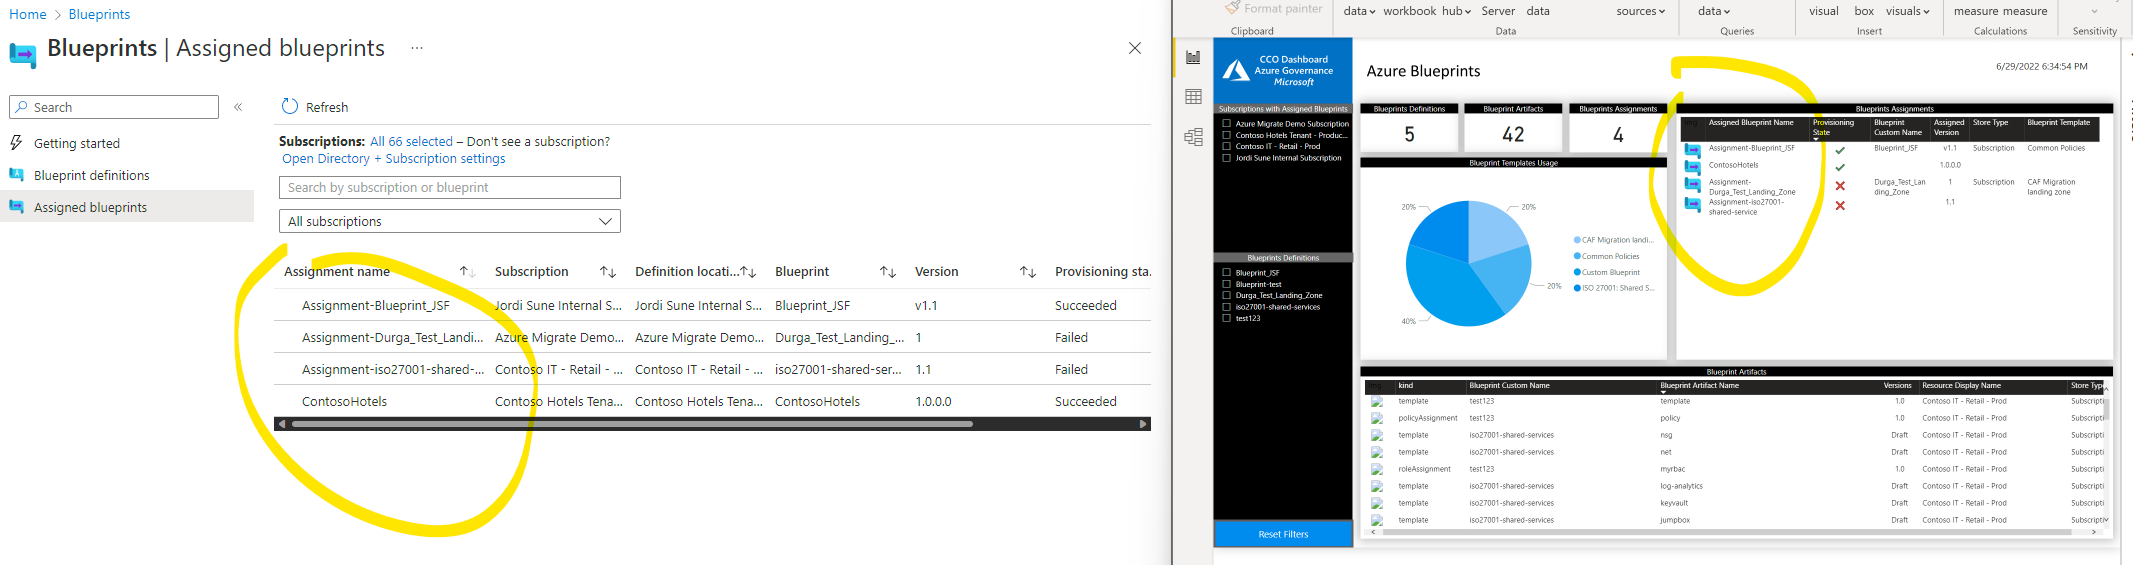Check Azure Migrate Demo Subscription filter
The height and width of the screenshot is (565, 2133).
[x=1227, y=124]
